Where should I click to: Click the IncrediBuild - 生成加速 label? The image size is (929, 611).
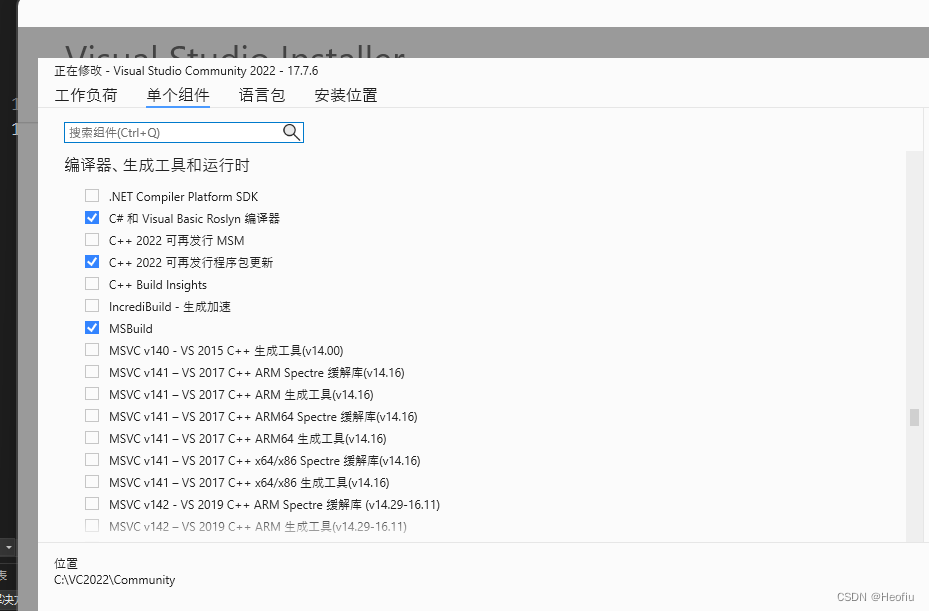click(x=169, y=307)
